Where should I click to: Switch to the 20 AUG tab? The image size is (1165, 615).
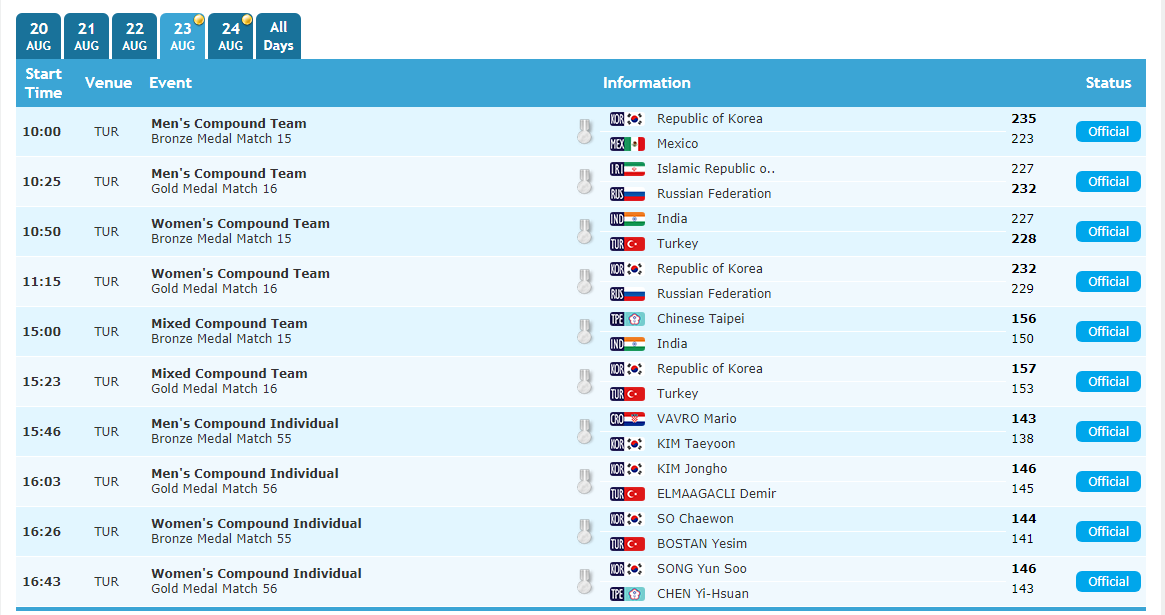click(39, 36)
